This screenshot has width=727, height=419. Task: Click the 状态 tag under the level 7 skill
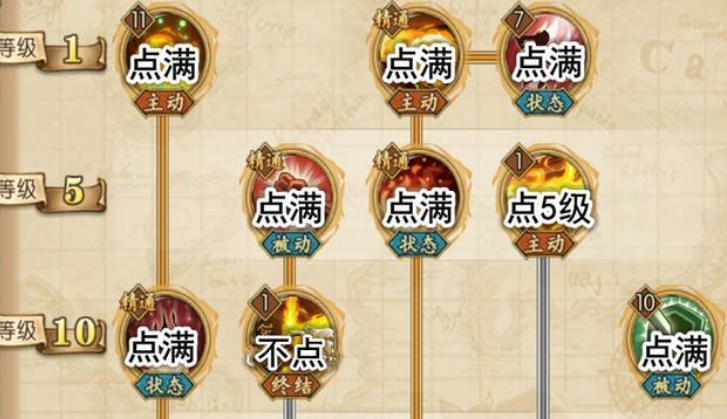coord(546,102)
